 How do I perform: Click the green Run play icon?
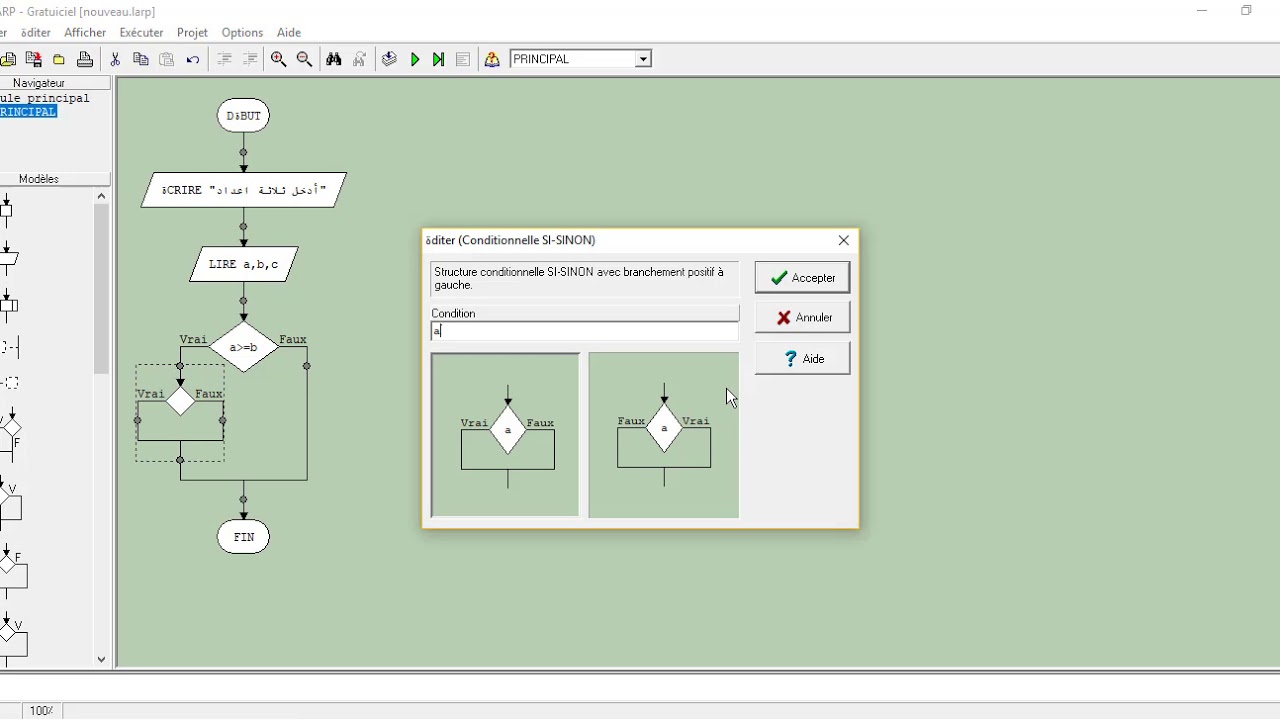tap(415, 59)
